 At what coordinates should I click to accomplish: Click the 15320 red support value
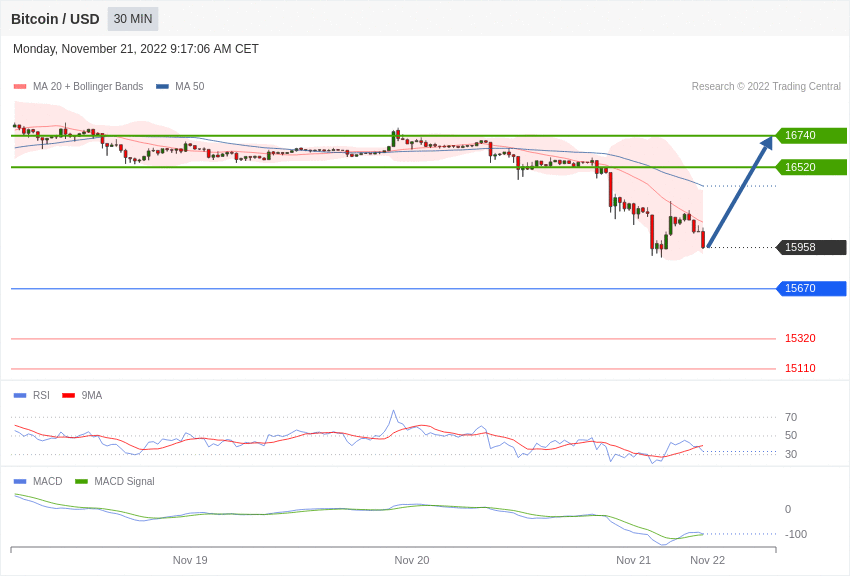click(x=800, y=339)
